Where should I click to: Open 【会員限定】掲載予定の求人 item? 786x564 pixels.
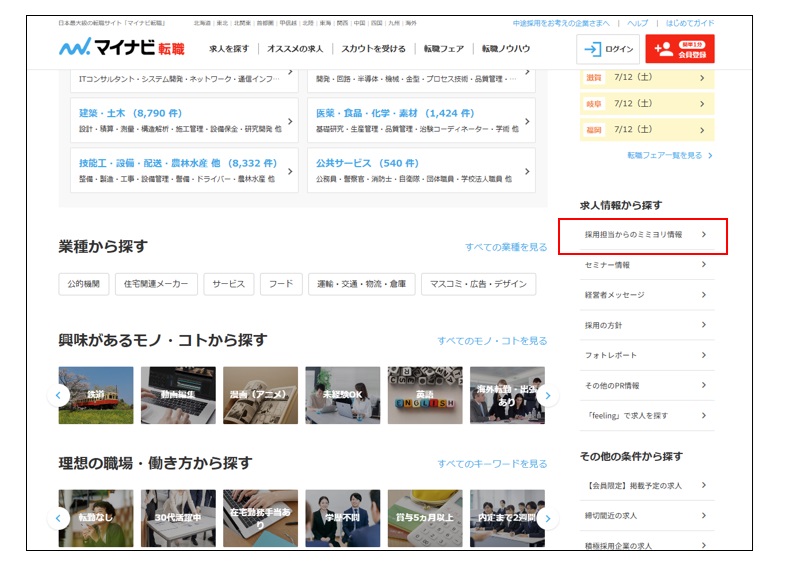(647, 485)
